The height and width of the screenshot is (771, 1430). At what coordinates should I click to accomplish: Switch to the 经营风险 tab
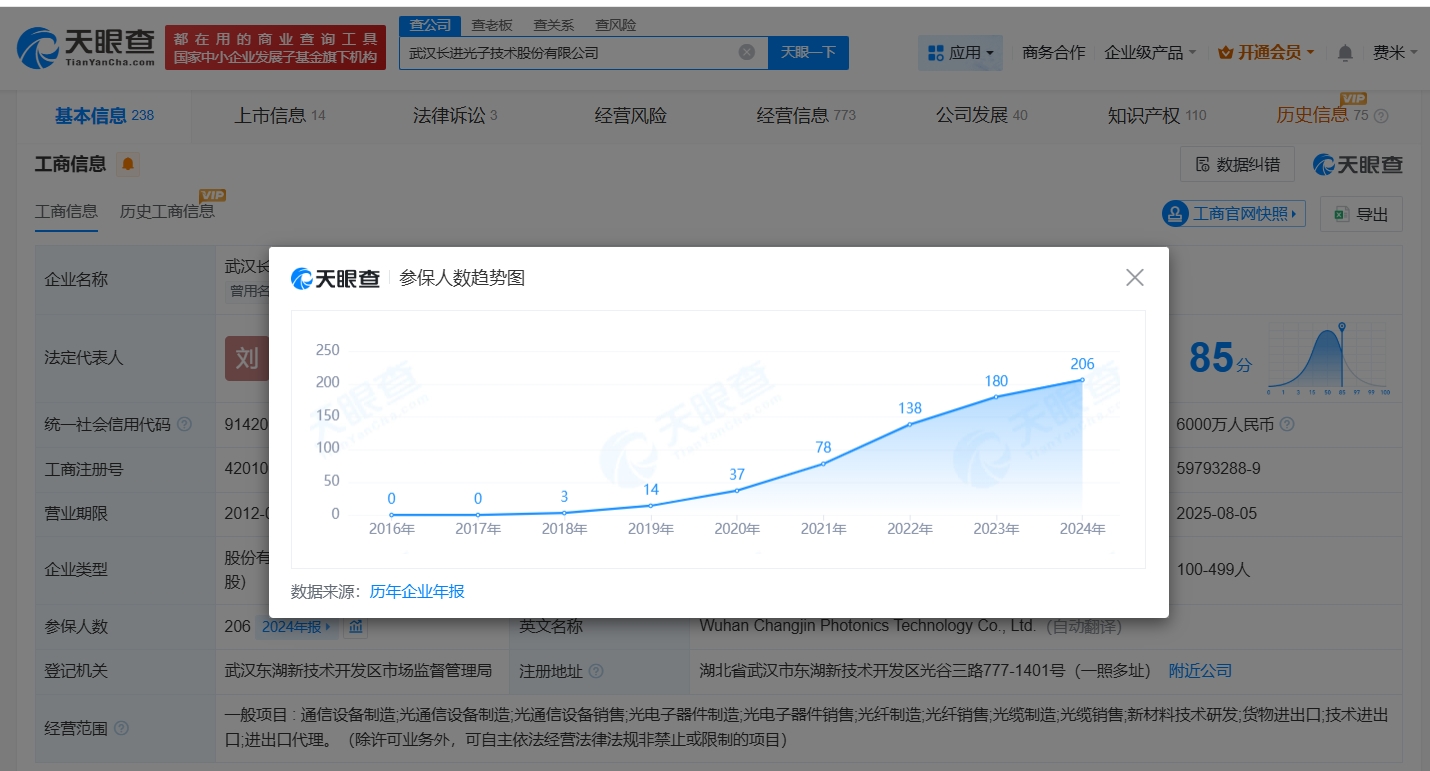630,115
